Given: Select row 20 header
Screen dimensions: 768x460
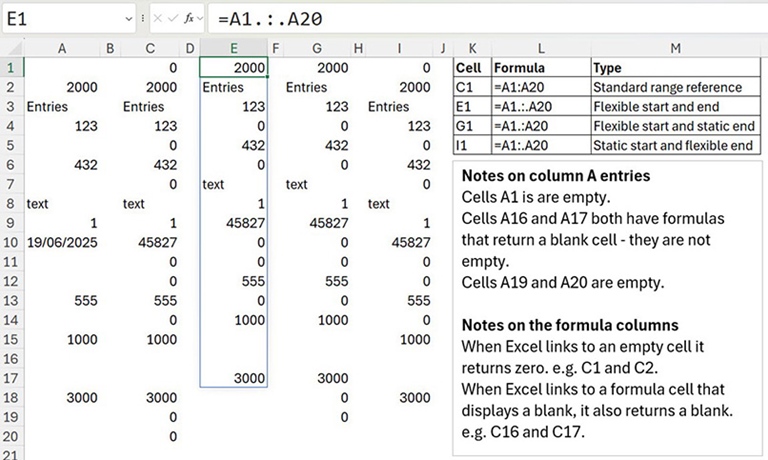Looking at the screenshot, I should (x=11, y=436).
